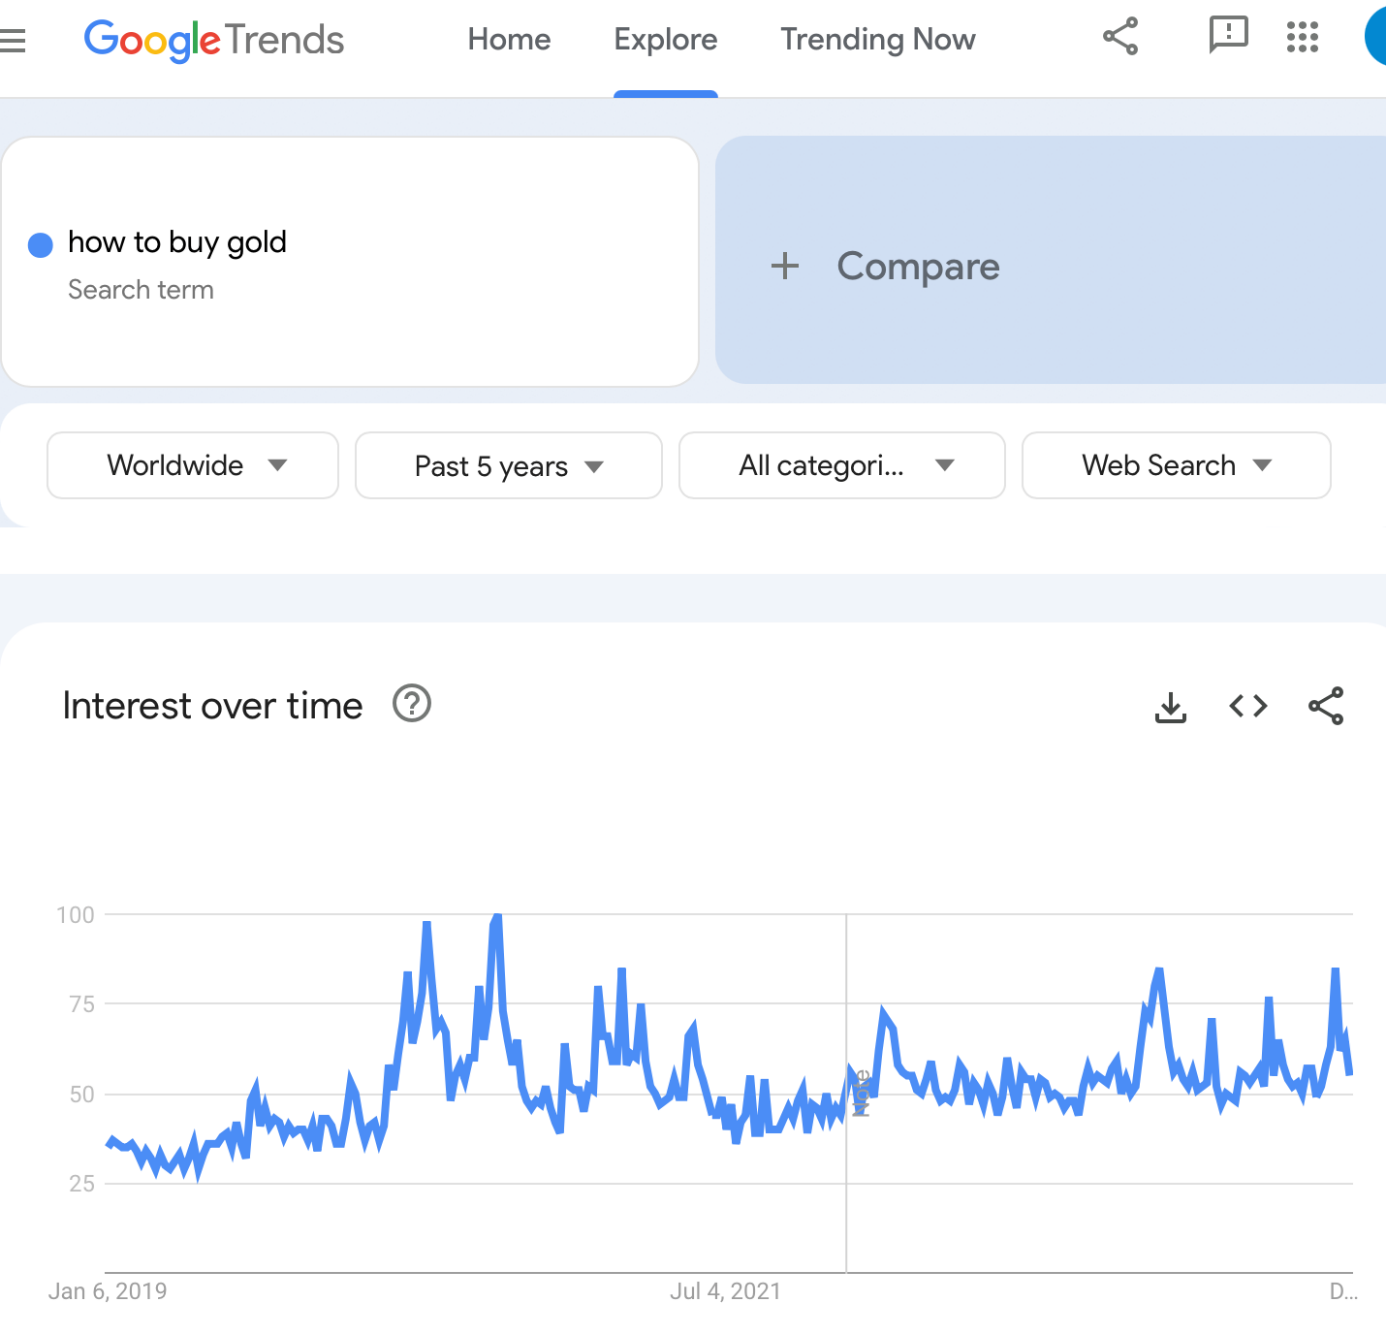The height and width of the screenshot is (1334, 1386).
Task: Open the Past 5 years dropdown
Action: coord(509,465)
